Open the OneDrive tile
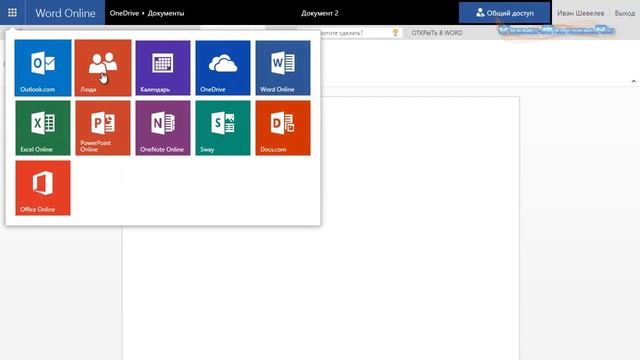640x360 pixels. 223,68
